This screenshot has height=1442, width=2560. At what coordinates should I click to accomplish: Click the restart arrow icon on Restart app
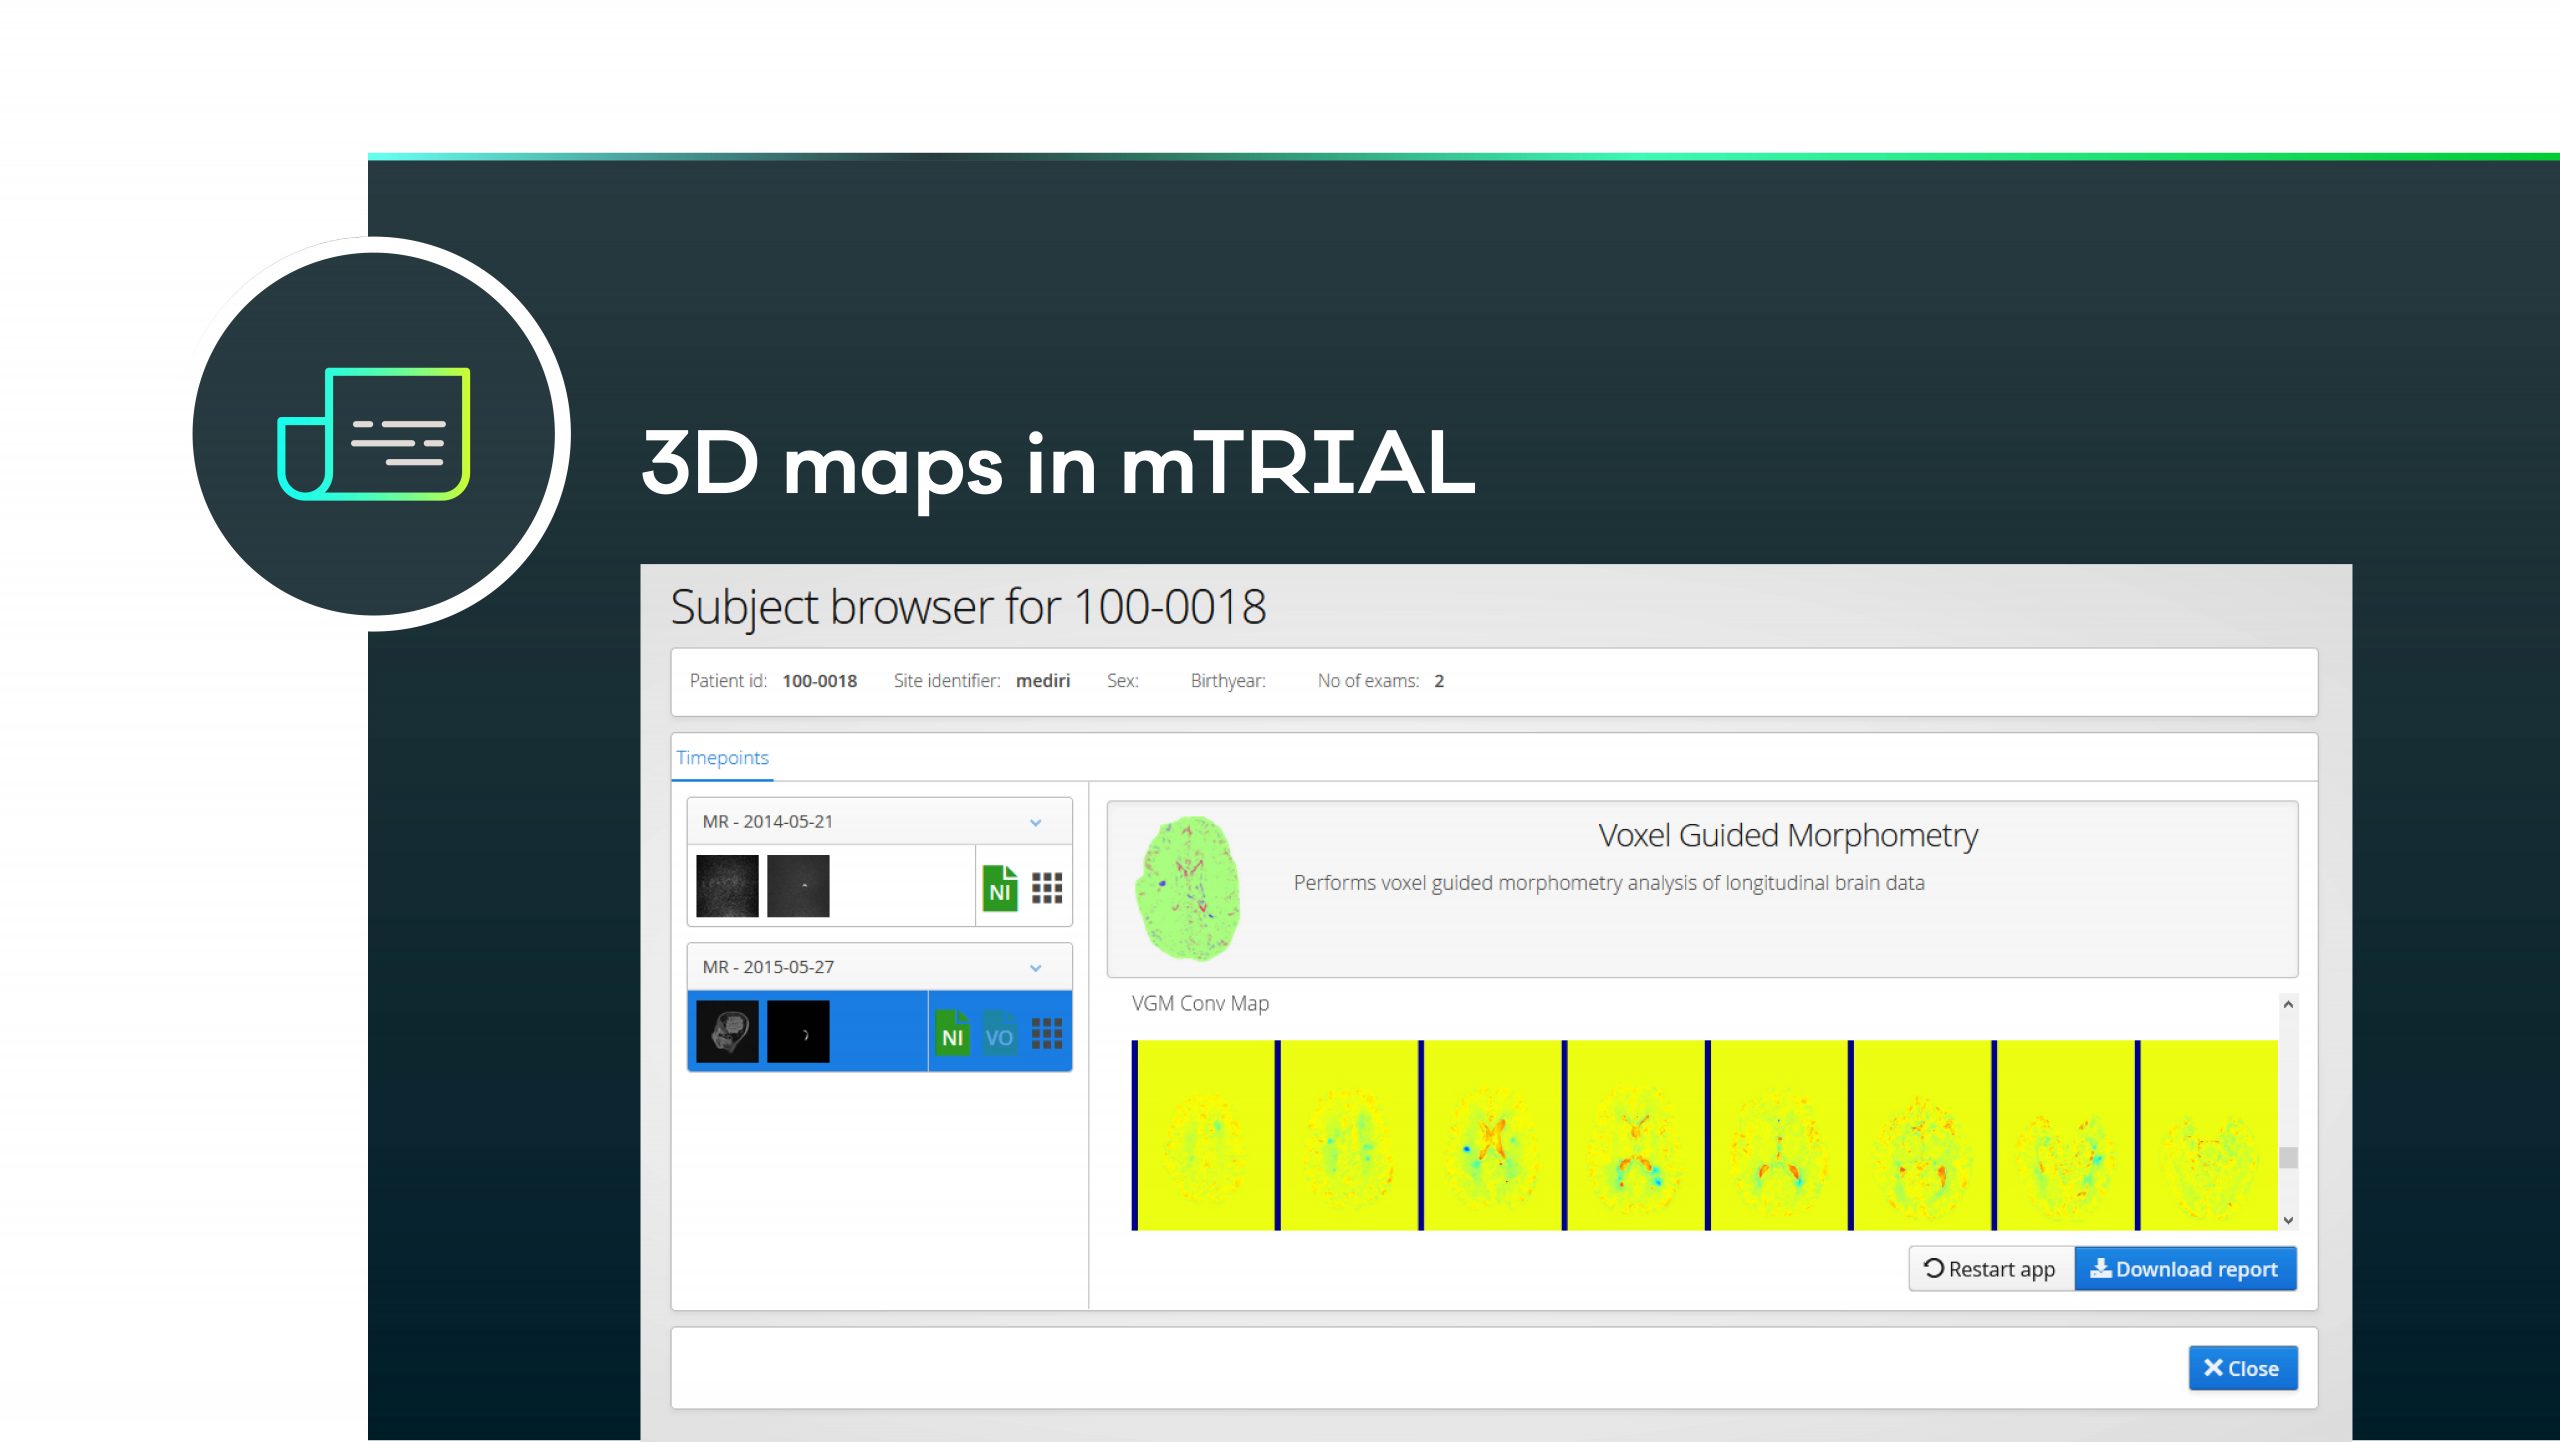pos(1933,1268)
